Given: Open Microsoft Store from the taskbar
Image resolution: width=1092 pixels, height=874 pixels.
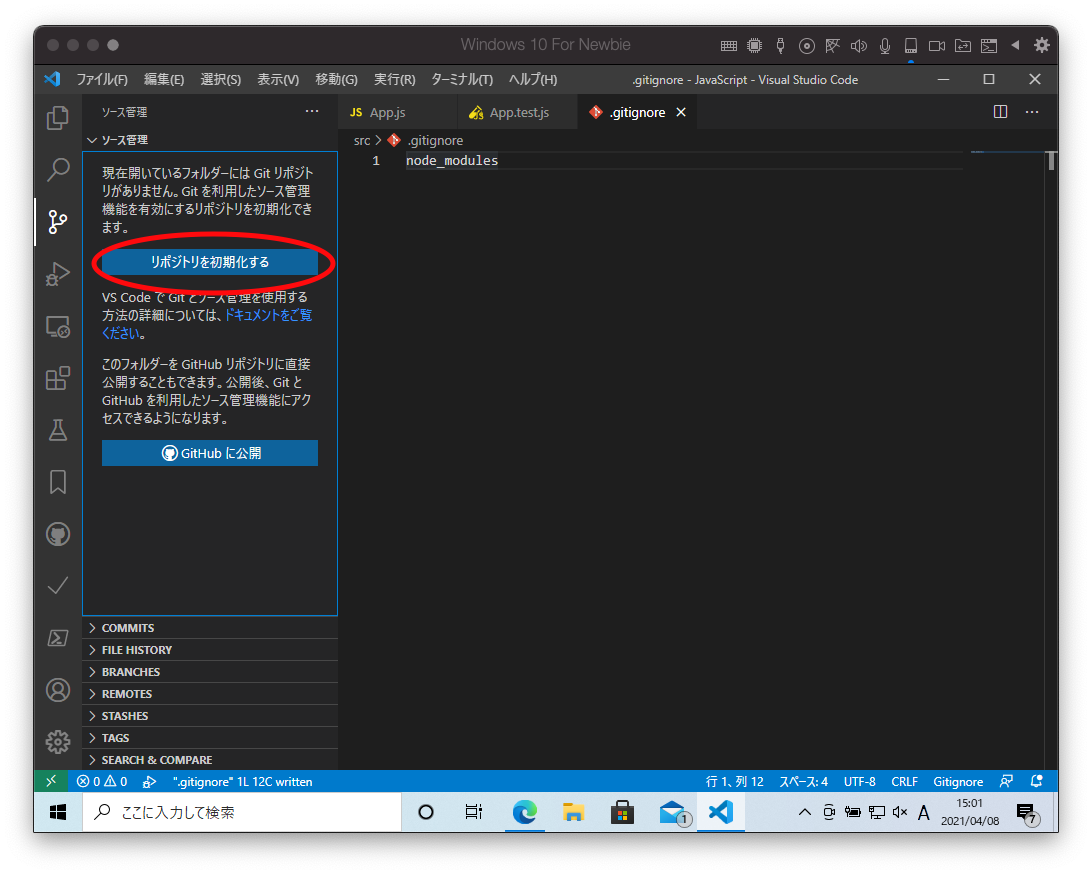Looking at the screenshot, I should click(x=622, y=812).
